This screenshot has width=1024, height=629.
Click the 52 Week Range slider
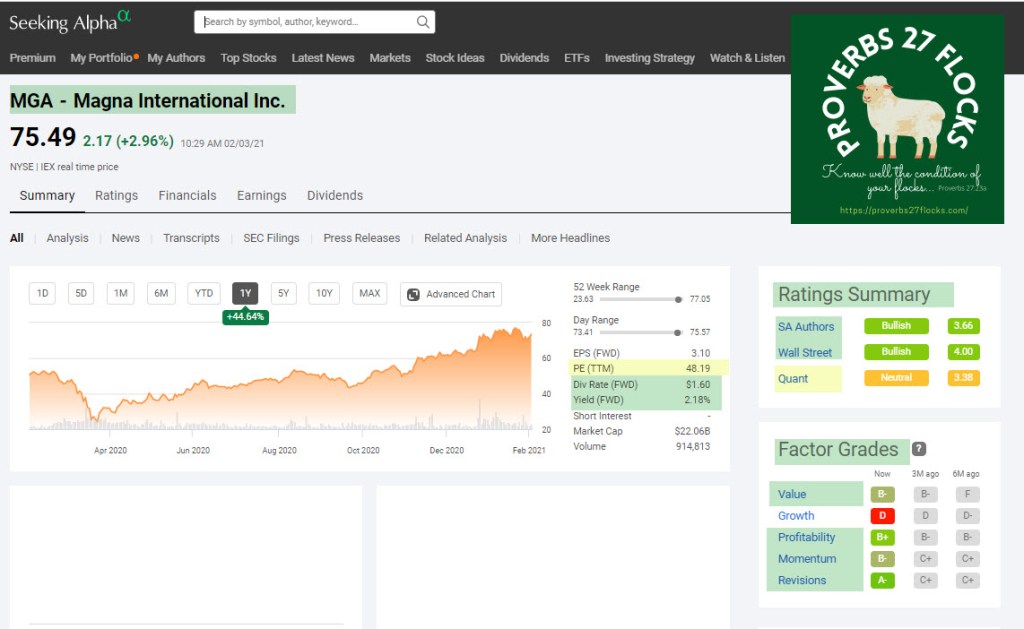626,299
